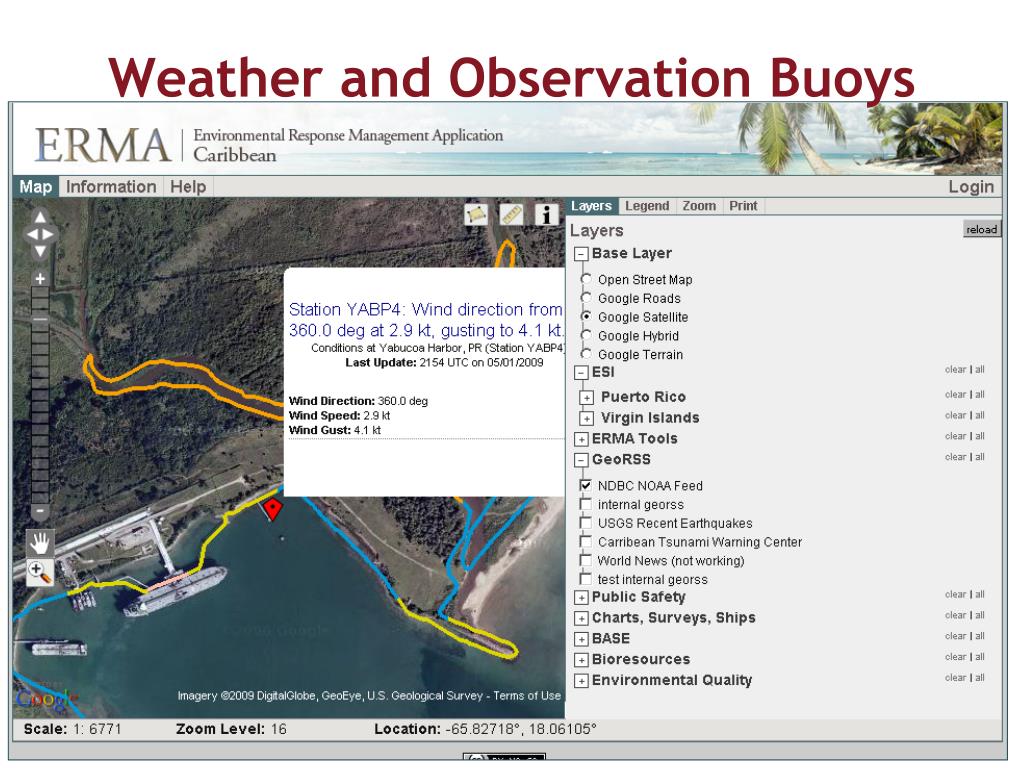This screenshot has width=1024, height=768.
Task: Select the magnifier zoom box tool
Action: (40, 572)
